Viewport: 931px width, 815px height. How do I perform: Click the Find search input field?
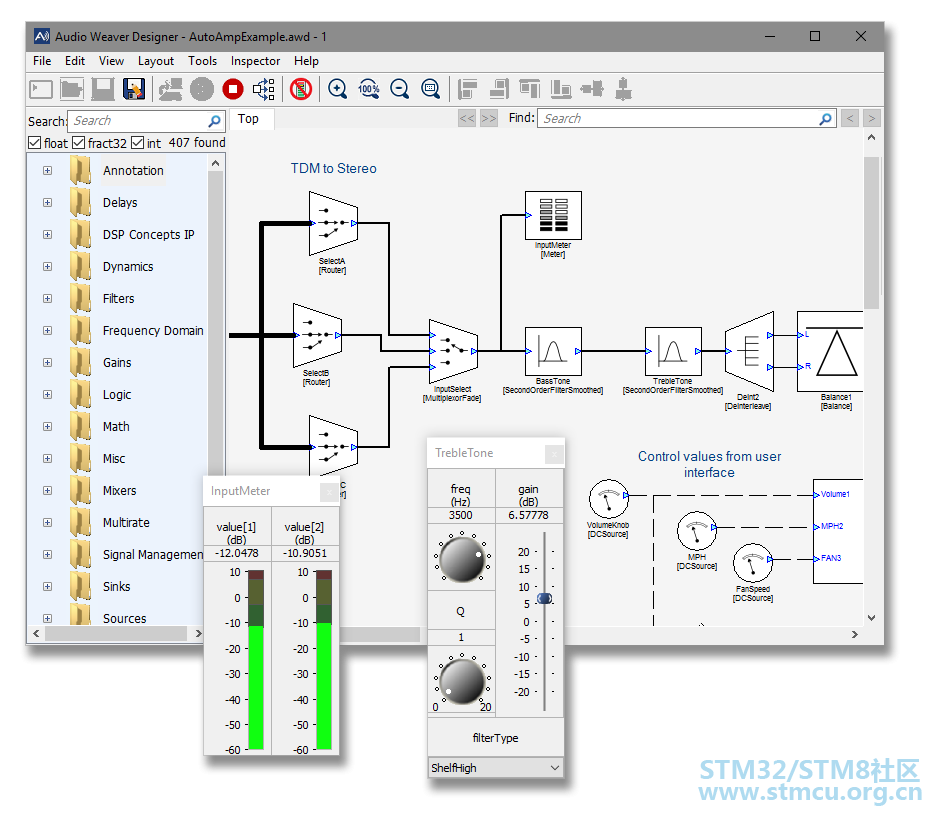687,119
